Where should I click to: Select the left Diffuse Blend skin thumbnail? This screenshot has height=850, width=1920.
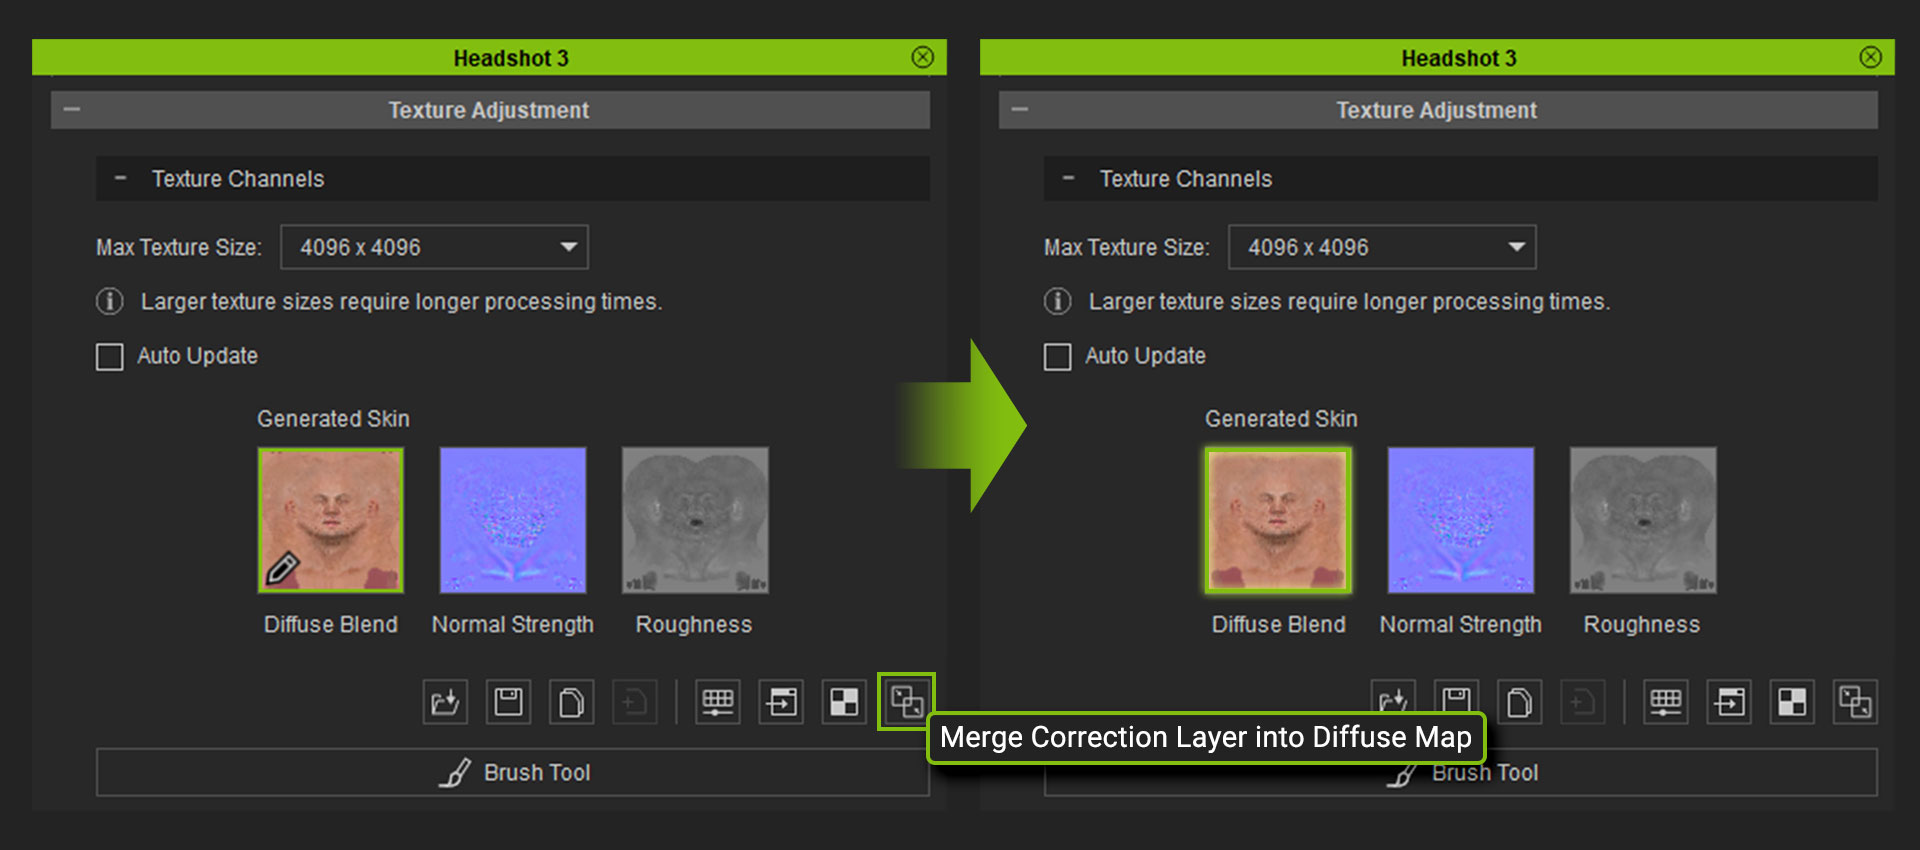click(331, 520)
